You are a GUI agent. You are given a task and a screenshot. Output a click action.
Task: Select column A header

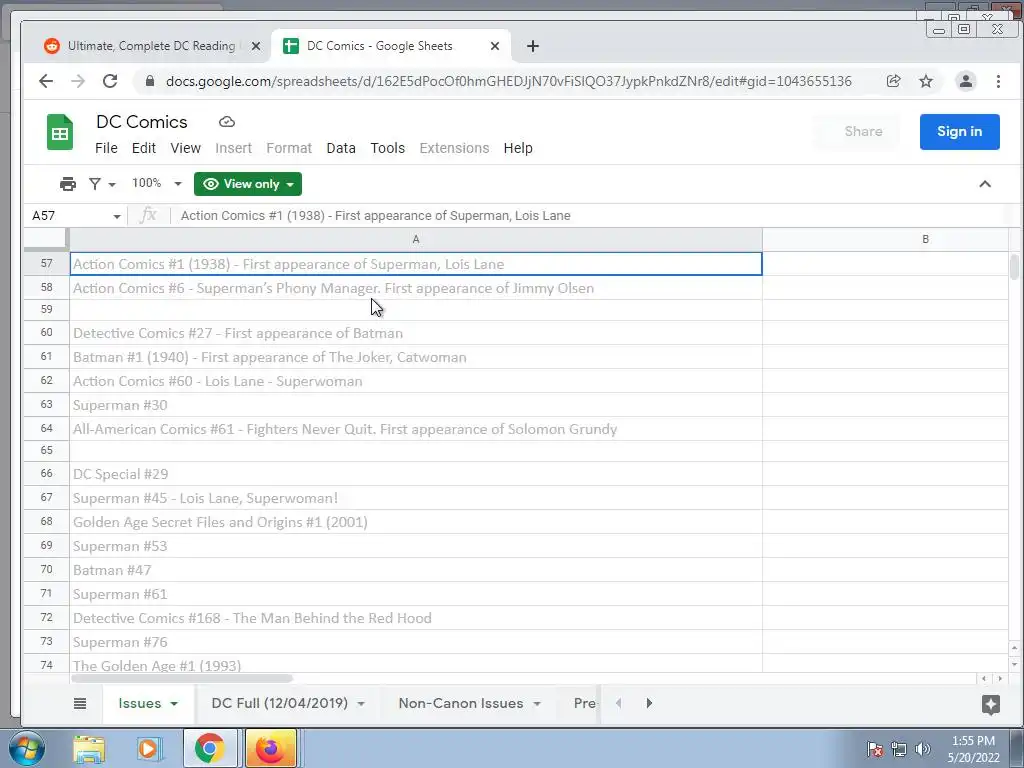pos(415,240)
